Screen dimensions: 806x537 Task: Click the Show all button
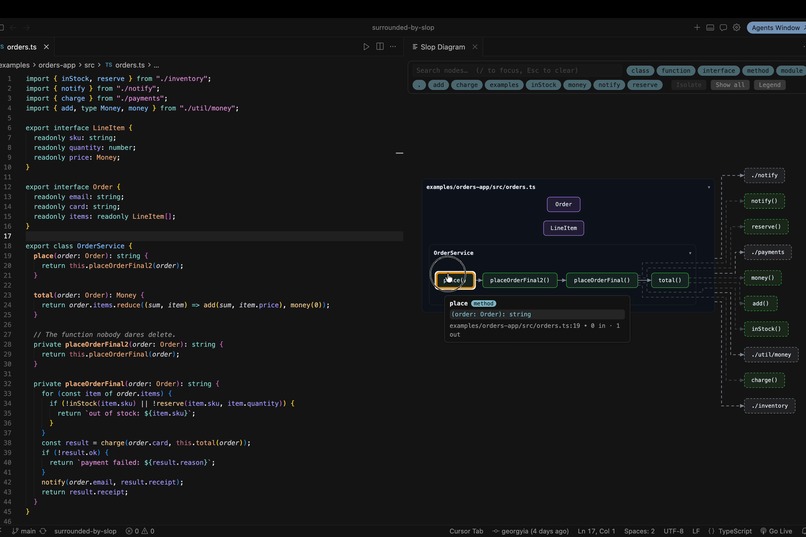coord(730,85)
